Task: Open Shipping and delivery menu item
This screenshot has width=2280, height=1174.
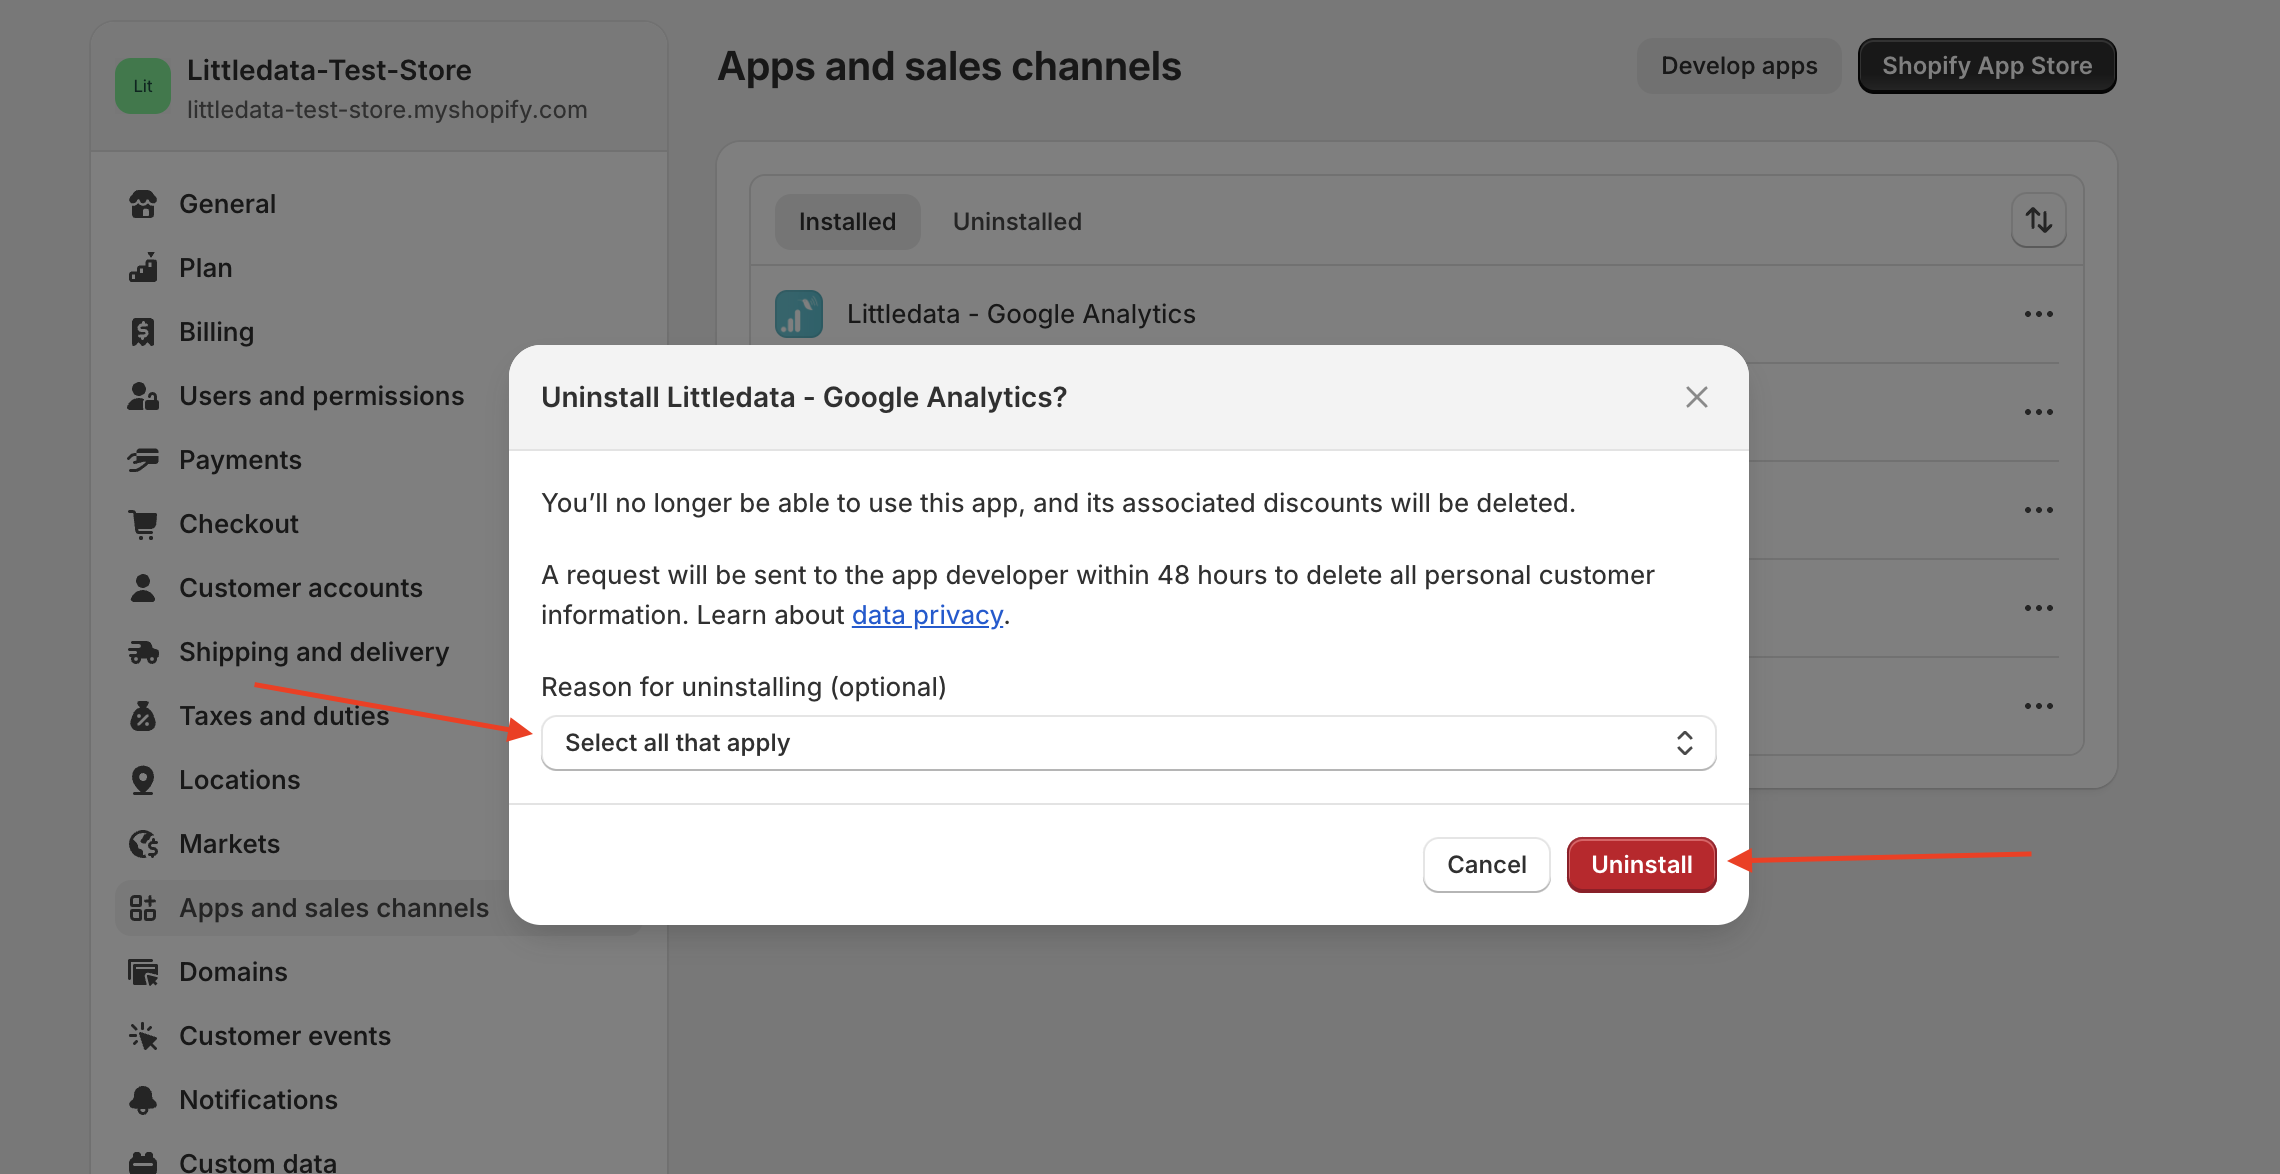Action: (x=314, y=652)
